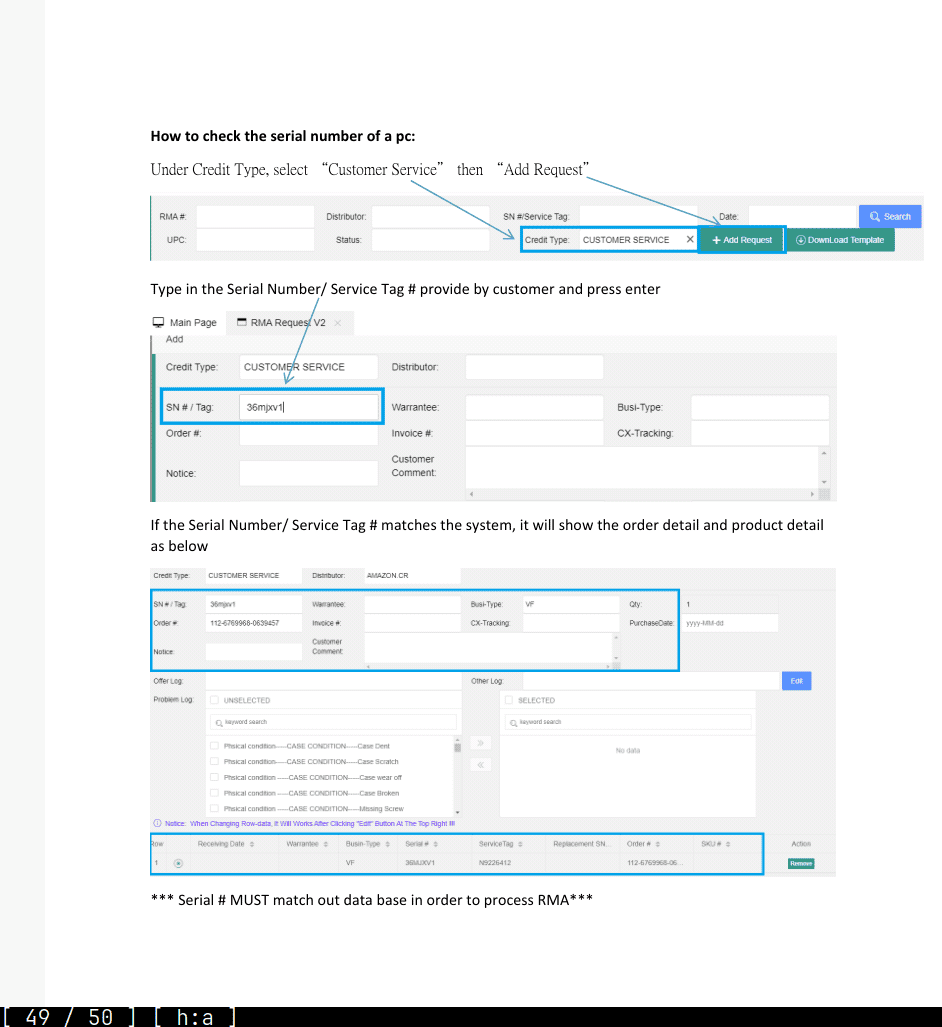Screen dimensions: 942x1027
Task: Open the Distributor filter field beside RMA #
Action: click(430, 217)
